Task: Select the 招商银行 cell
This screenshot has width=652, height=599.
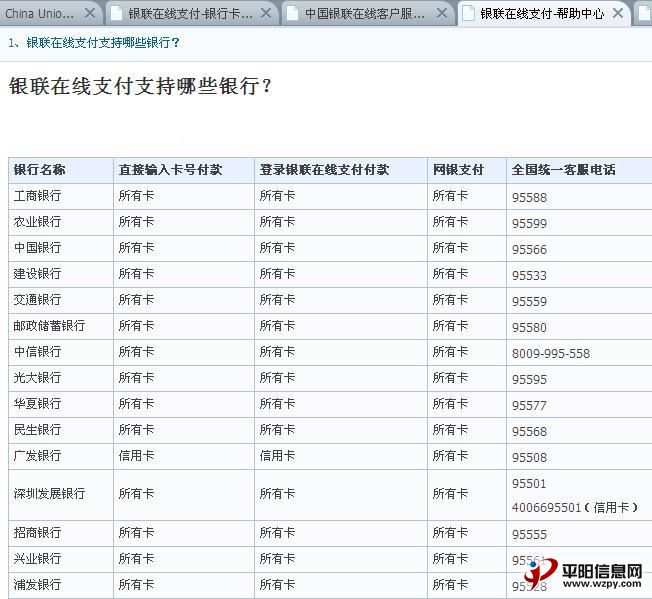Action: point(61,533)
